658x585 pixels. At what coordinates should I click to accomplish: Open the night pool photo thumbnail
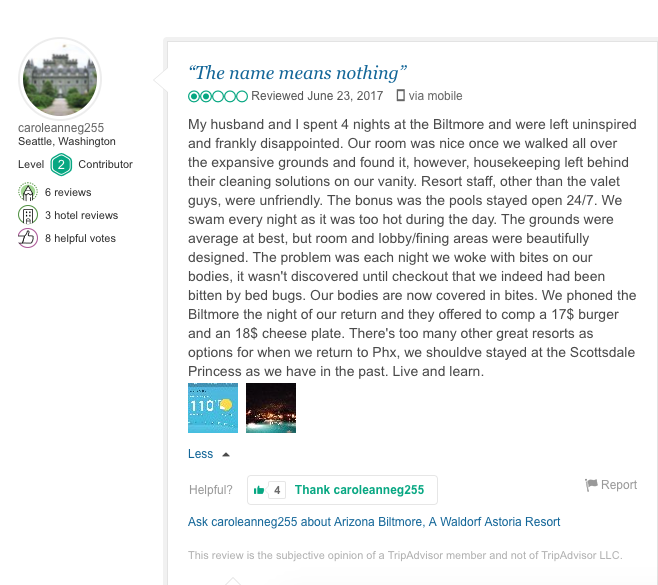271,408
